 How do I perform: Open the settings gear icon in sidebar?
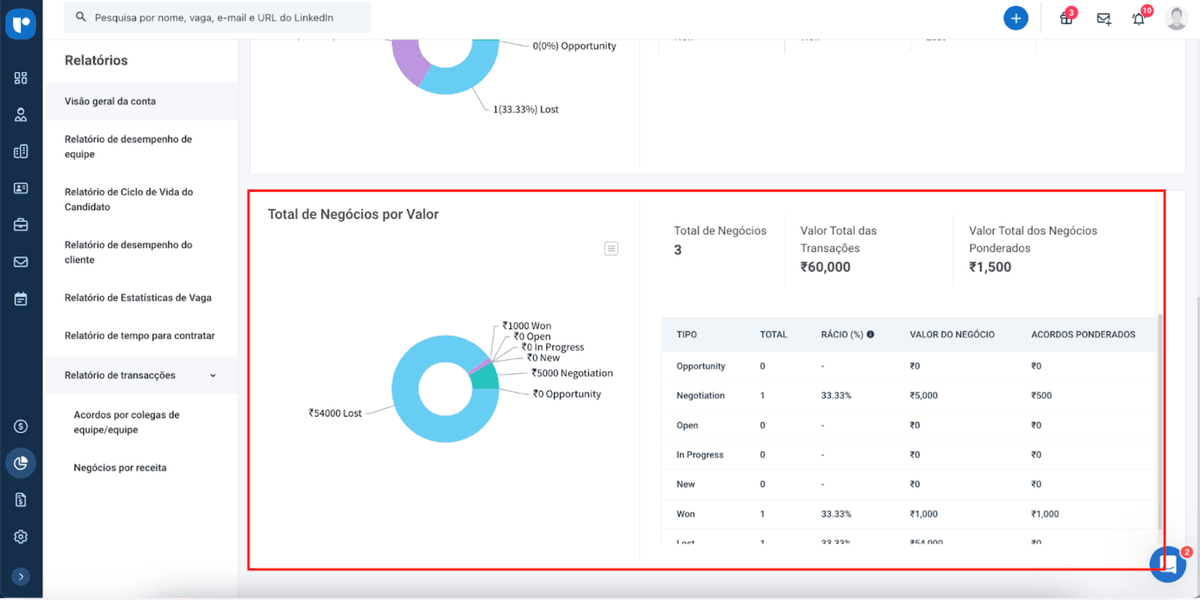pos(21,537)
